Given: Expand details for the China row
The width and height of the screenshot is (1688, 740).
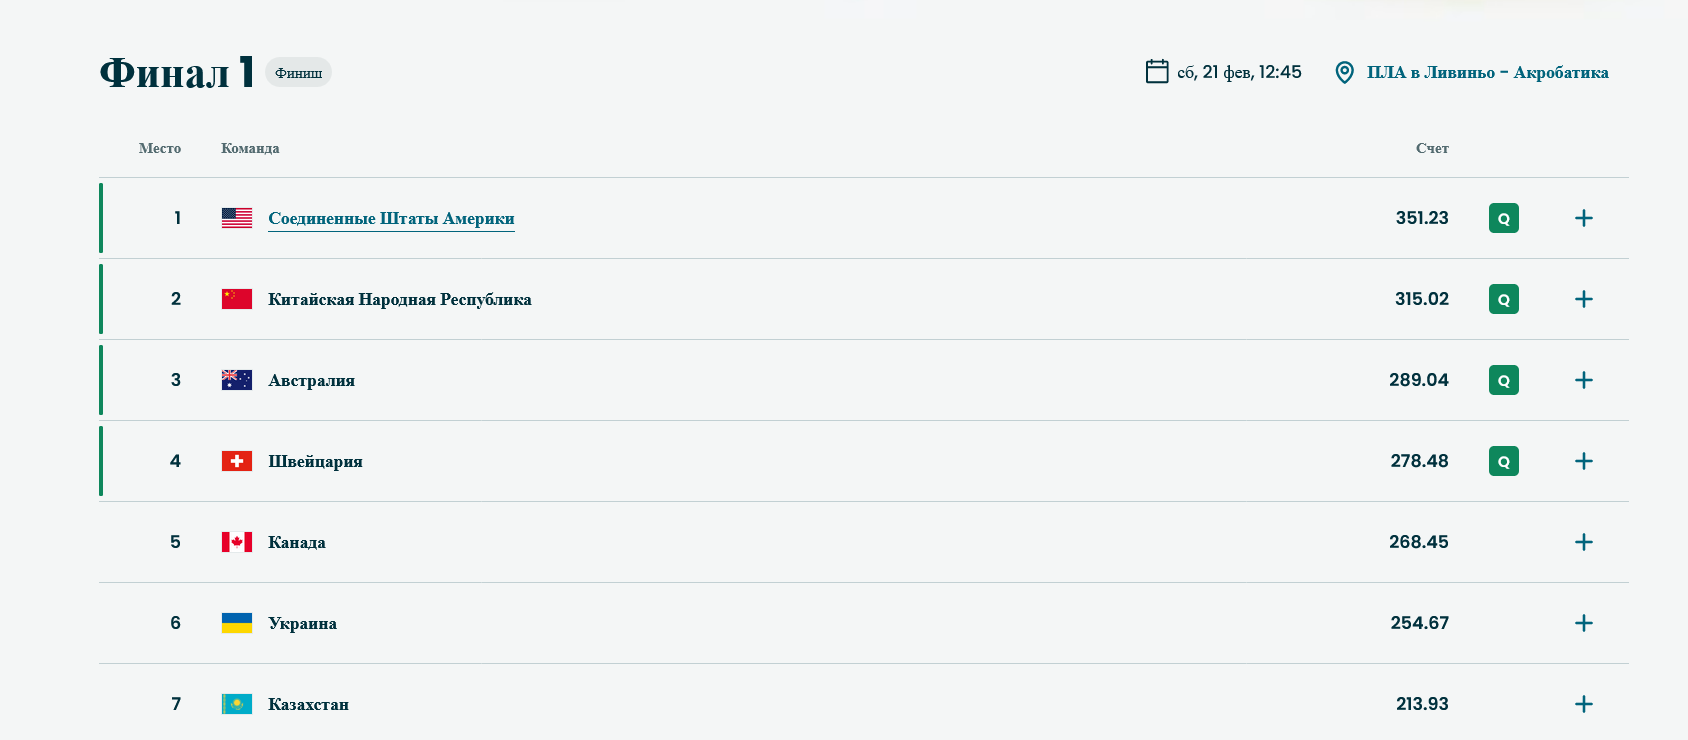Looking at the screenshot, I should pyautogui.click(x=1583, y=299).
